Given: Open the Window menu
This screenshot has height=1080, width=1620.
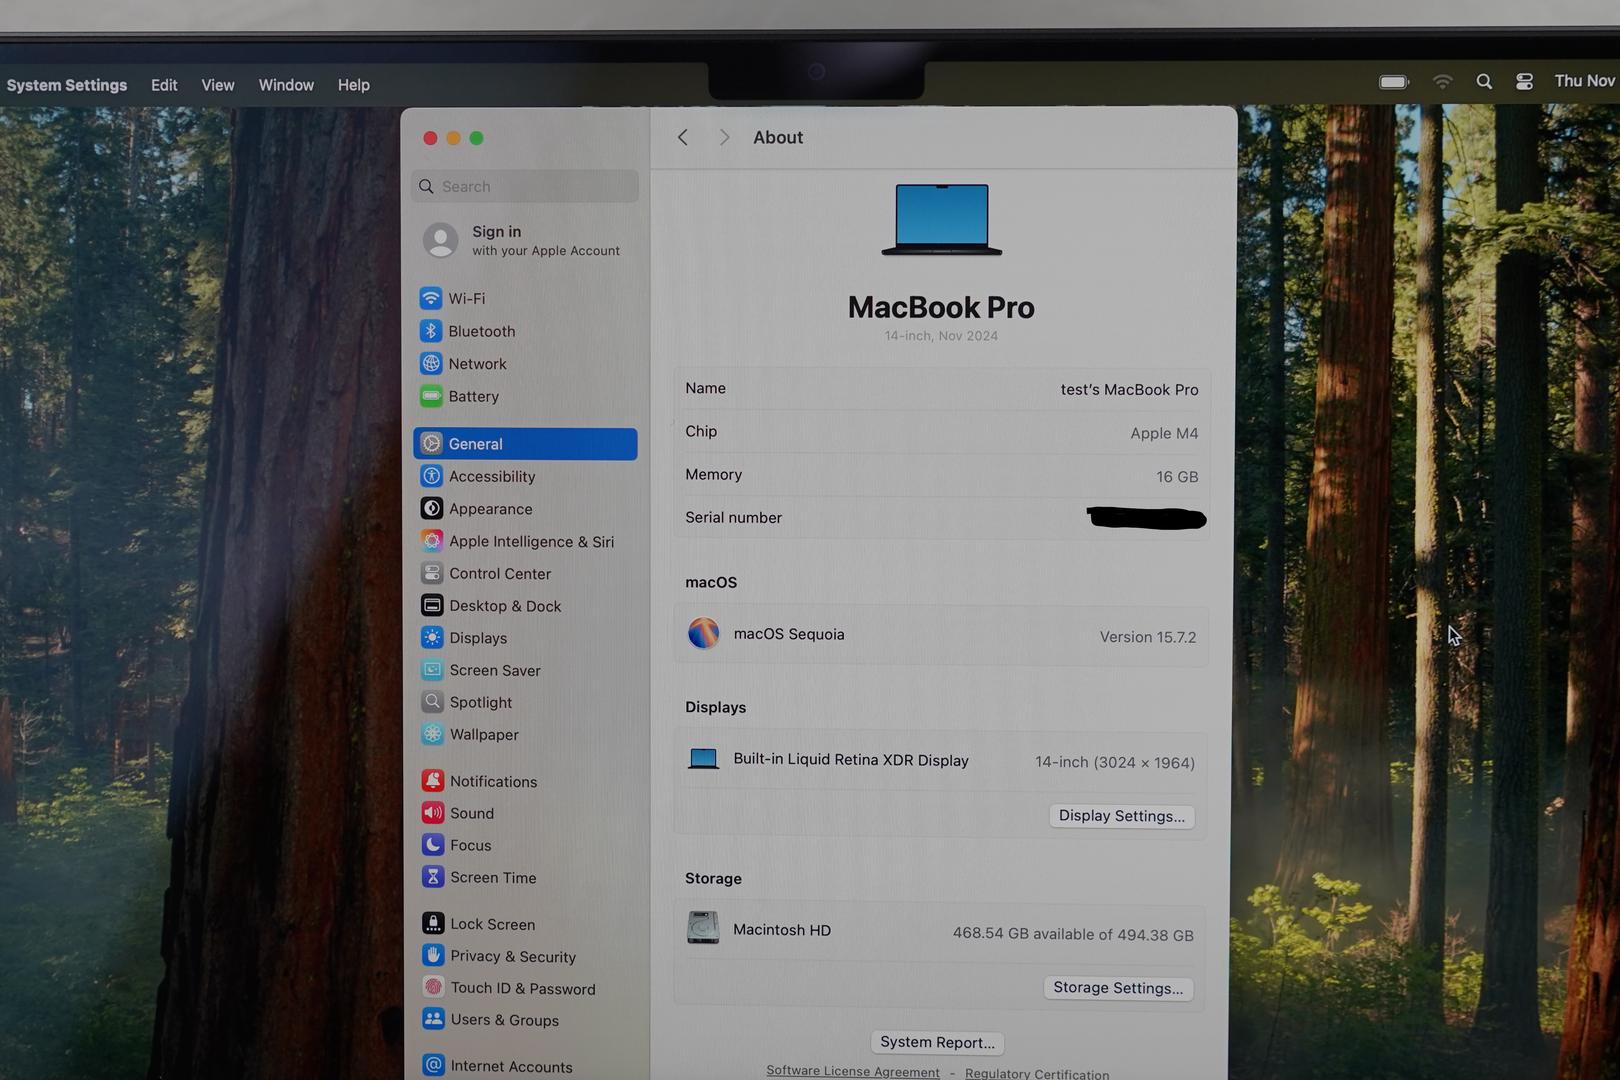Looking at the screenshot, I should (286, 86).
